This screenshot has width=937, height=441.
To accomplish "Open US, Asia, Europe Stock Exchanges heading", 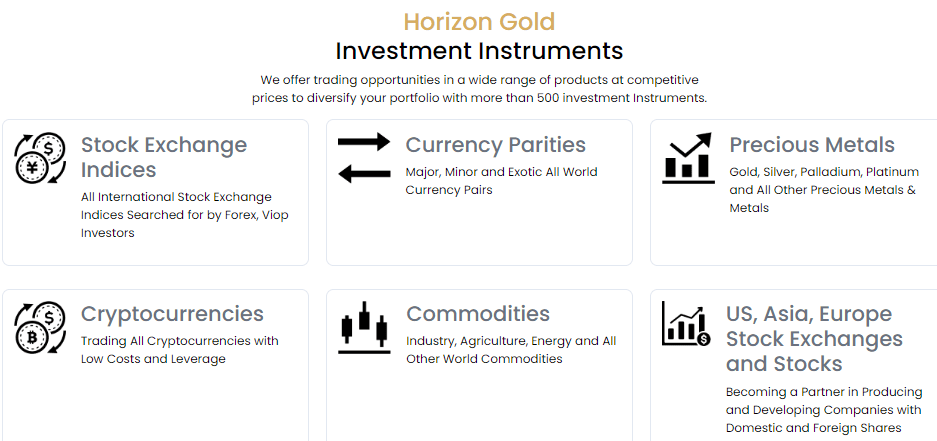I will (x=814, y=339).
